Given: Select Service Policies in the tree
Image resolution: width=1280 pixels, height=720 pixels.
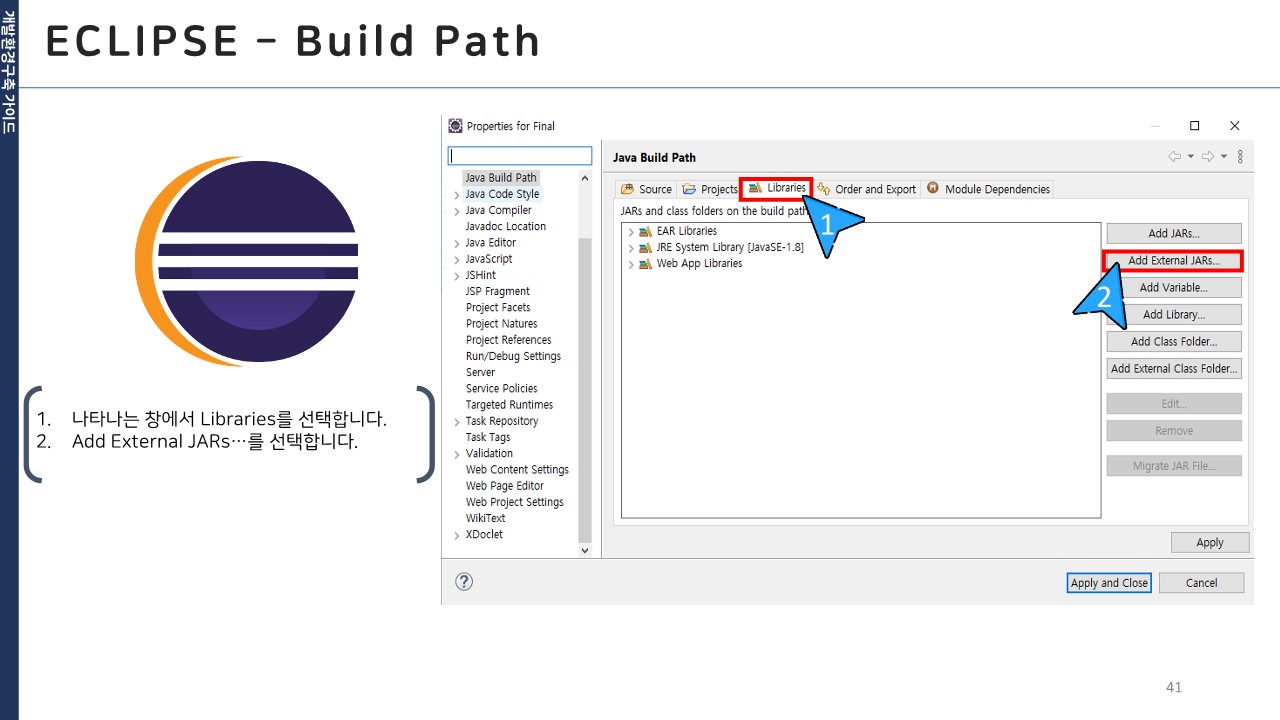Looking at the screenshot, I should tap(502, 388).
